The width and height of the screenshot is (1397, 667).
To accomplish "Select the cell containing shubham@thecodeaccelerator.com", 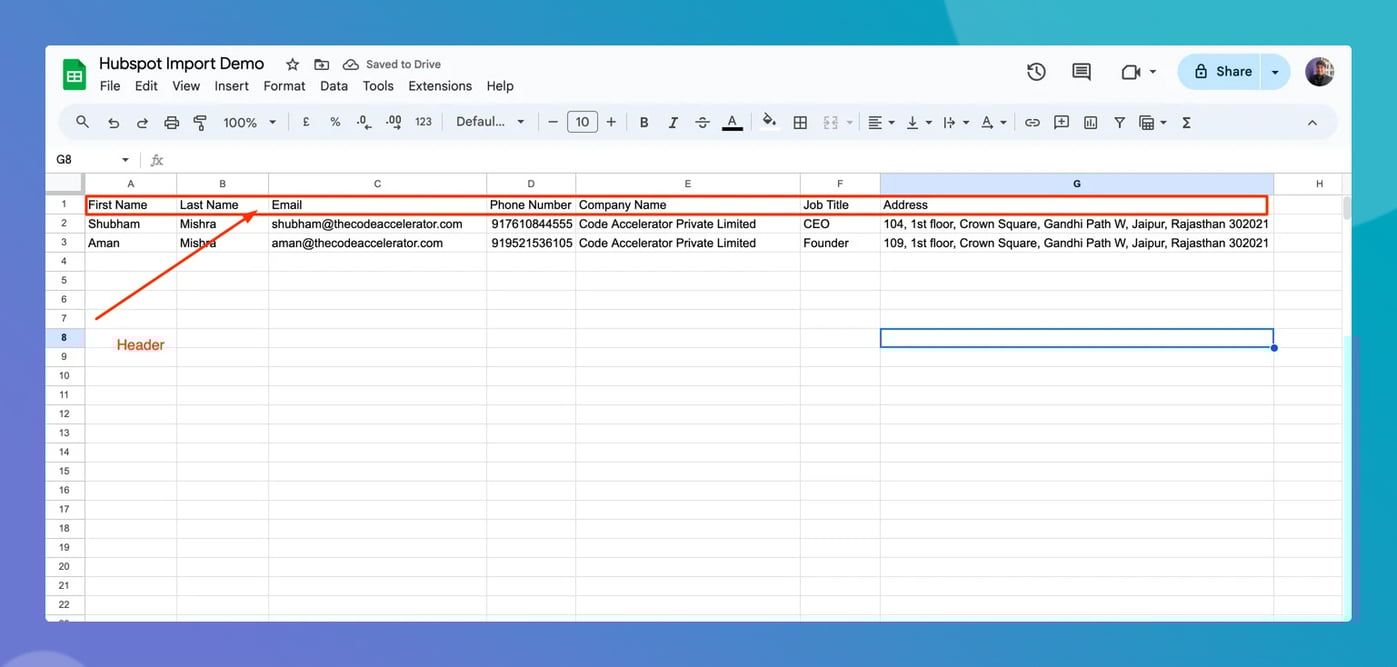I will point(377,223).
